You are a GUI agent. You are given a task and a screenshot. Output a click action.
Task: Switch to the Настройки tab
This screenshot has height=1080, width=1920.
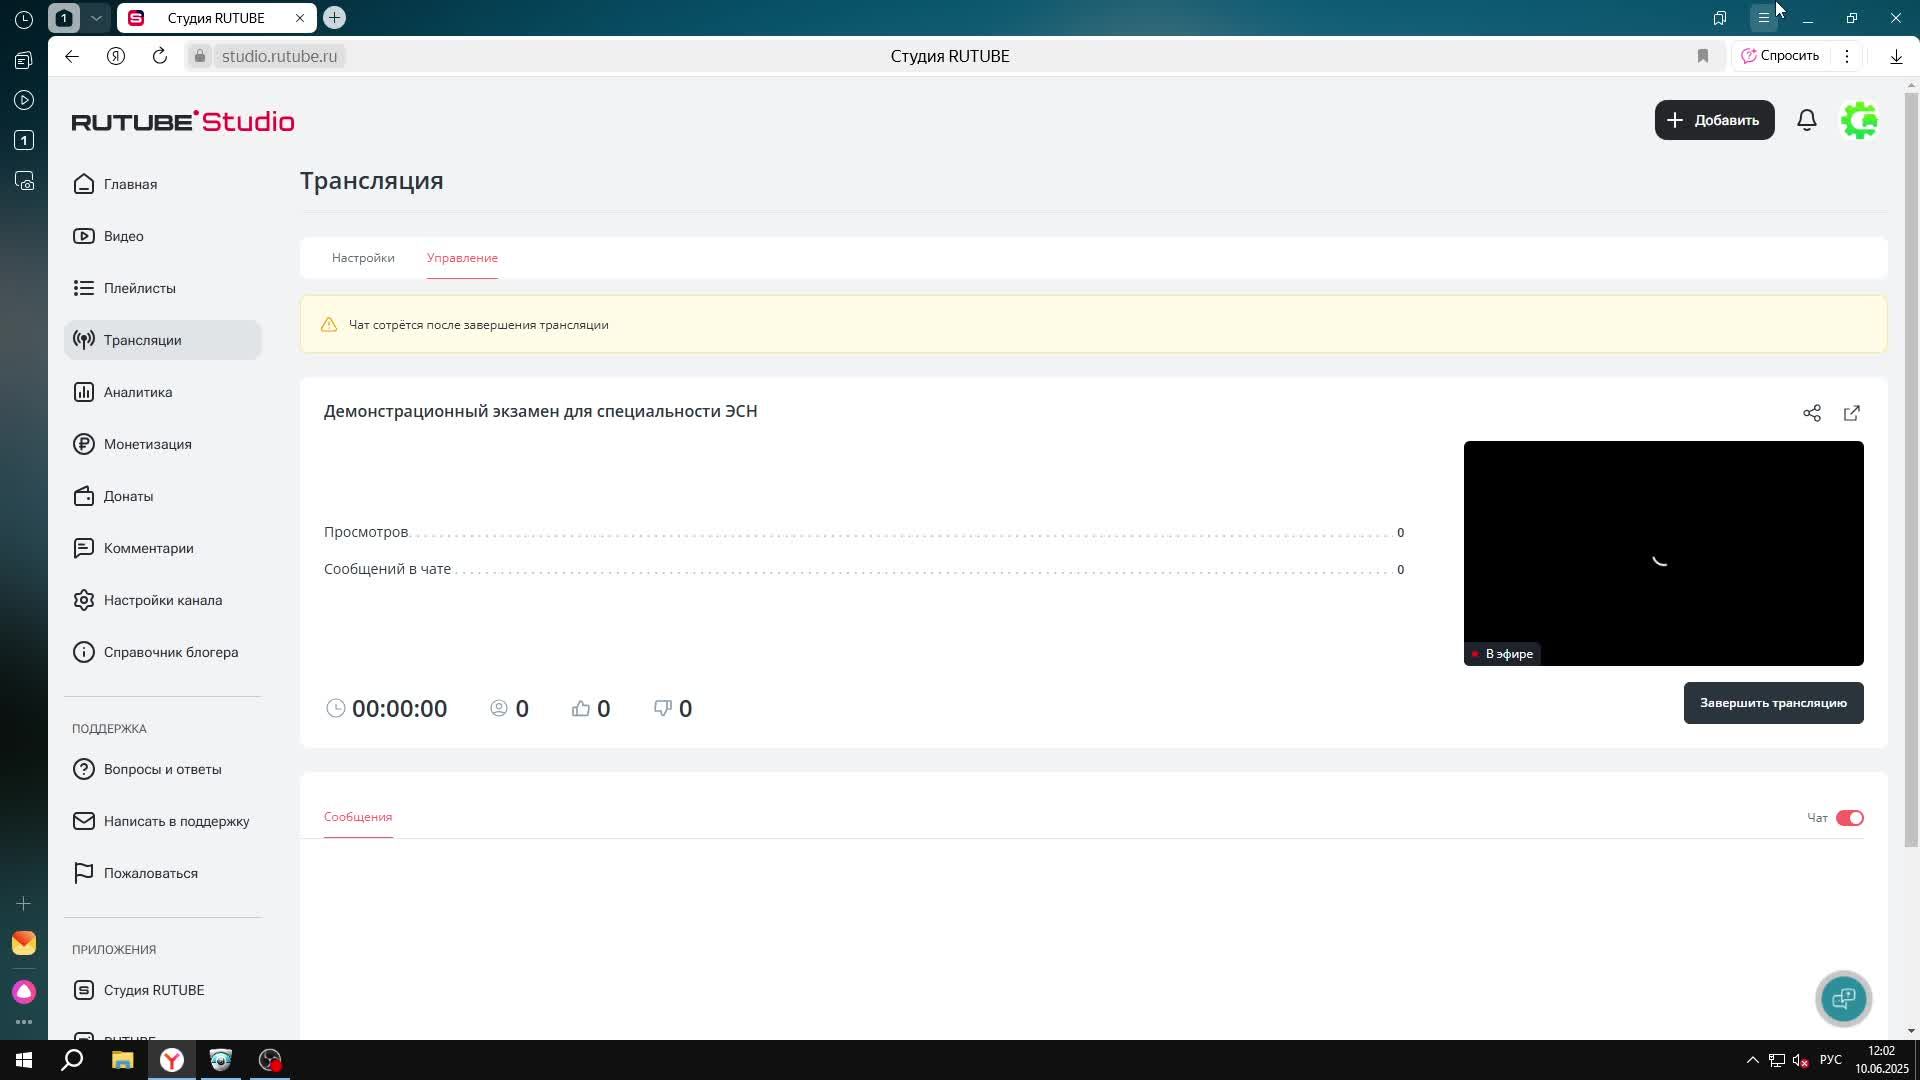pyautogui.click(x=363, y=258)
